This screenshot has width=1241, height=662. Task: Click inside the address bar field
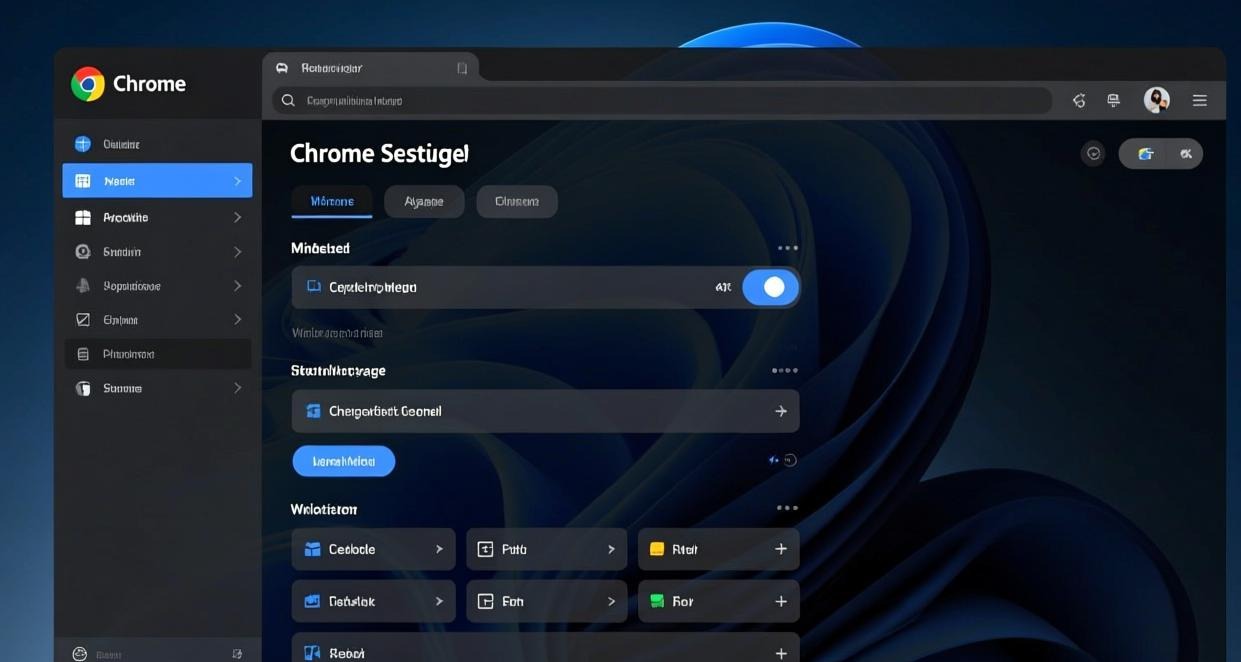point(662,100)
